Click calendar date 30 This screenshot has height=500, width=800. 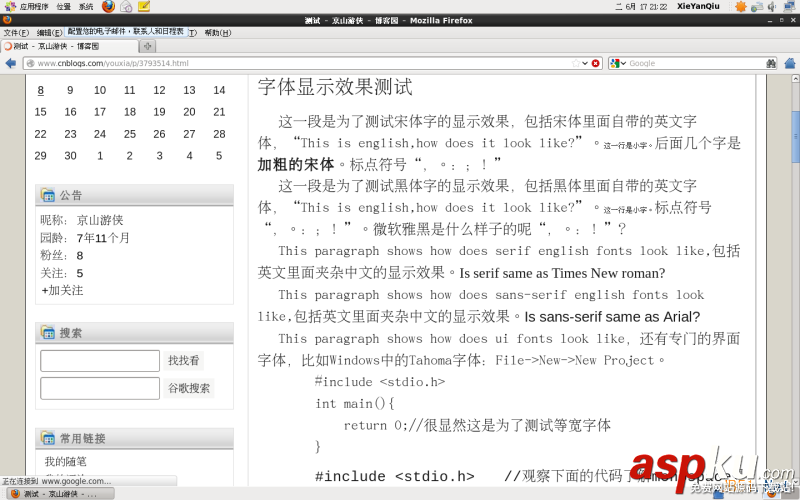(70, 156)
